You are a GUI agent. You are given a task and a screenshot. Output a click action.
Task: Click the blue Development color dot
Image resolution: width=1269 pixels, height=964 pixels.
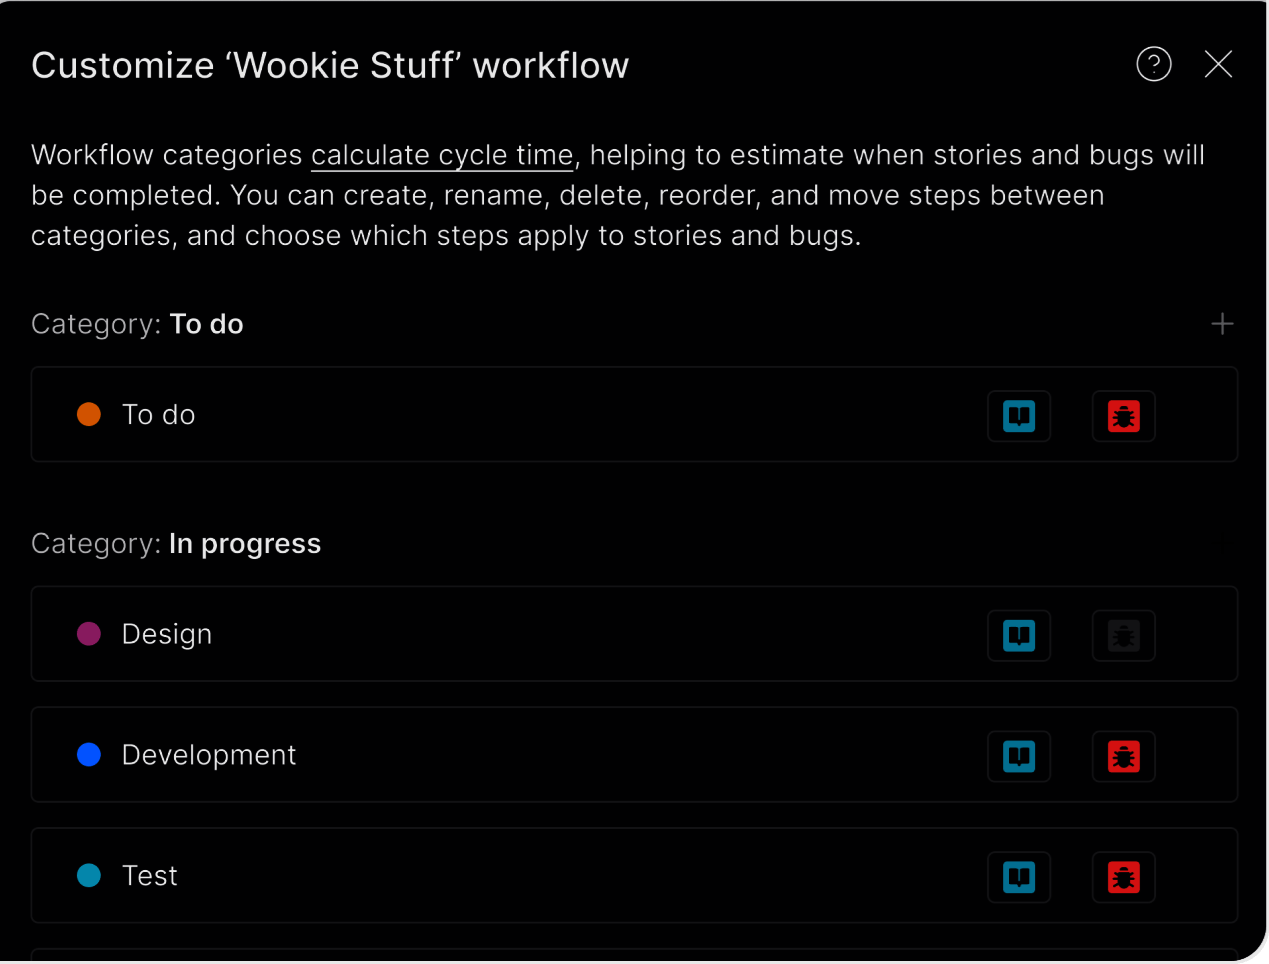tap(89, 755)
